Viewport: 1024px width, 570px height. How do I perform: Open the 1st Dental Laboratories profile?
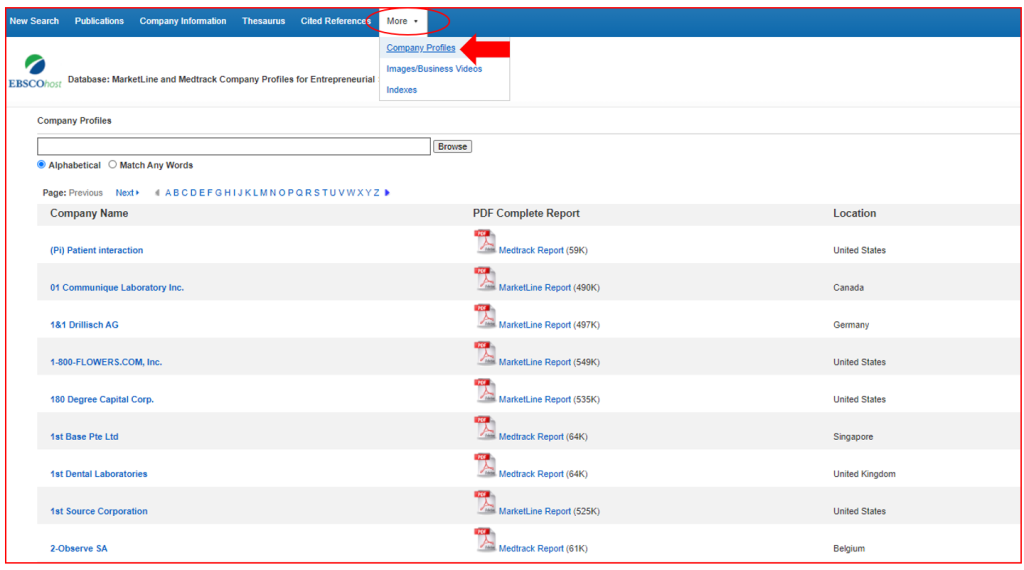pos(99,473)
